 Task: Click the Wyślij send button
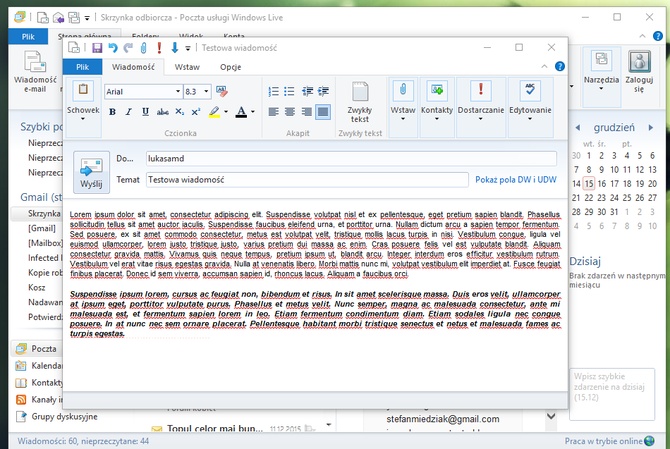91,170
